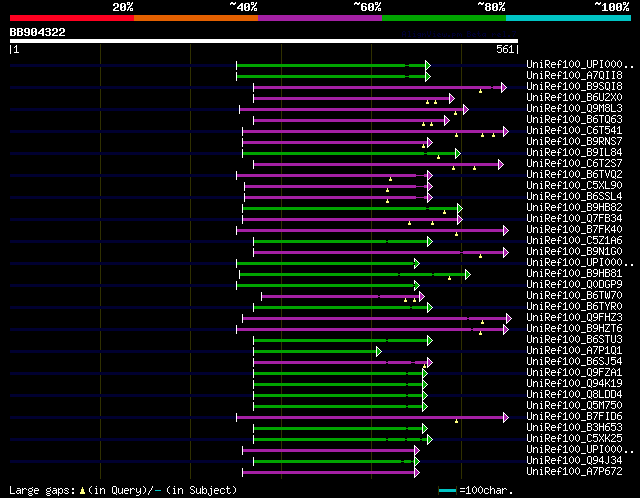Select the UniRef100_B9RNS7 label

tap(574, 142)
